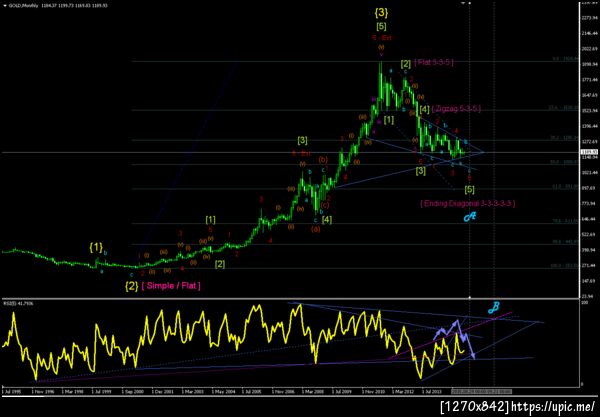Image resolution: width=600 pixels, height=417 pixels.
Task: Click the 1 Jul 2009 date on time axis
Action: [x=342, y=392]
